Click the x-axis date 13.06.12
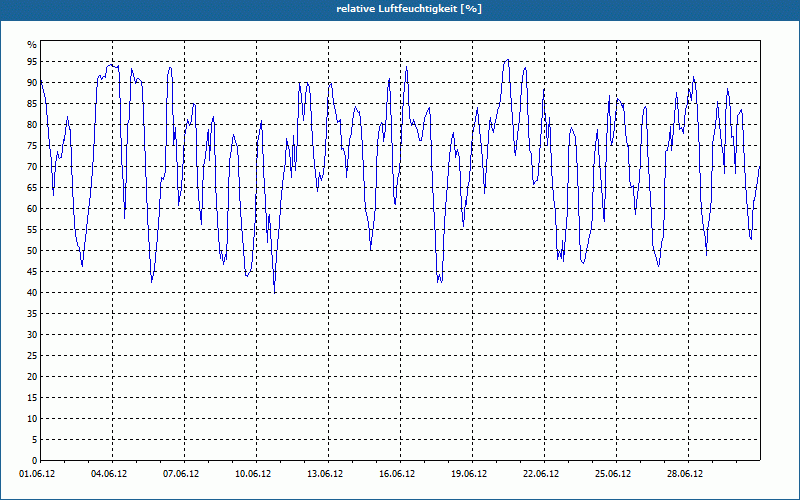Screen dimensions: 800x500 click(325, 474)
